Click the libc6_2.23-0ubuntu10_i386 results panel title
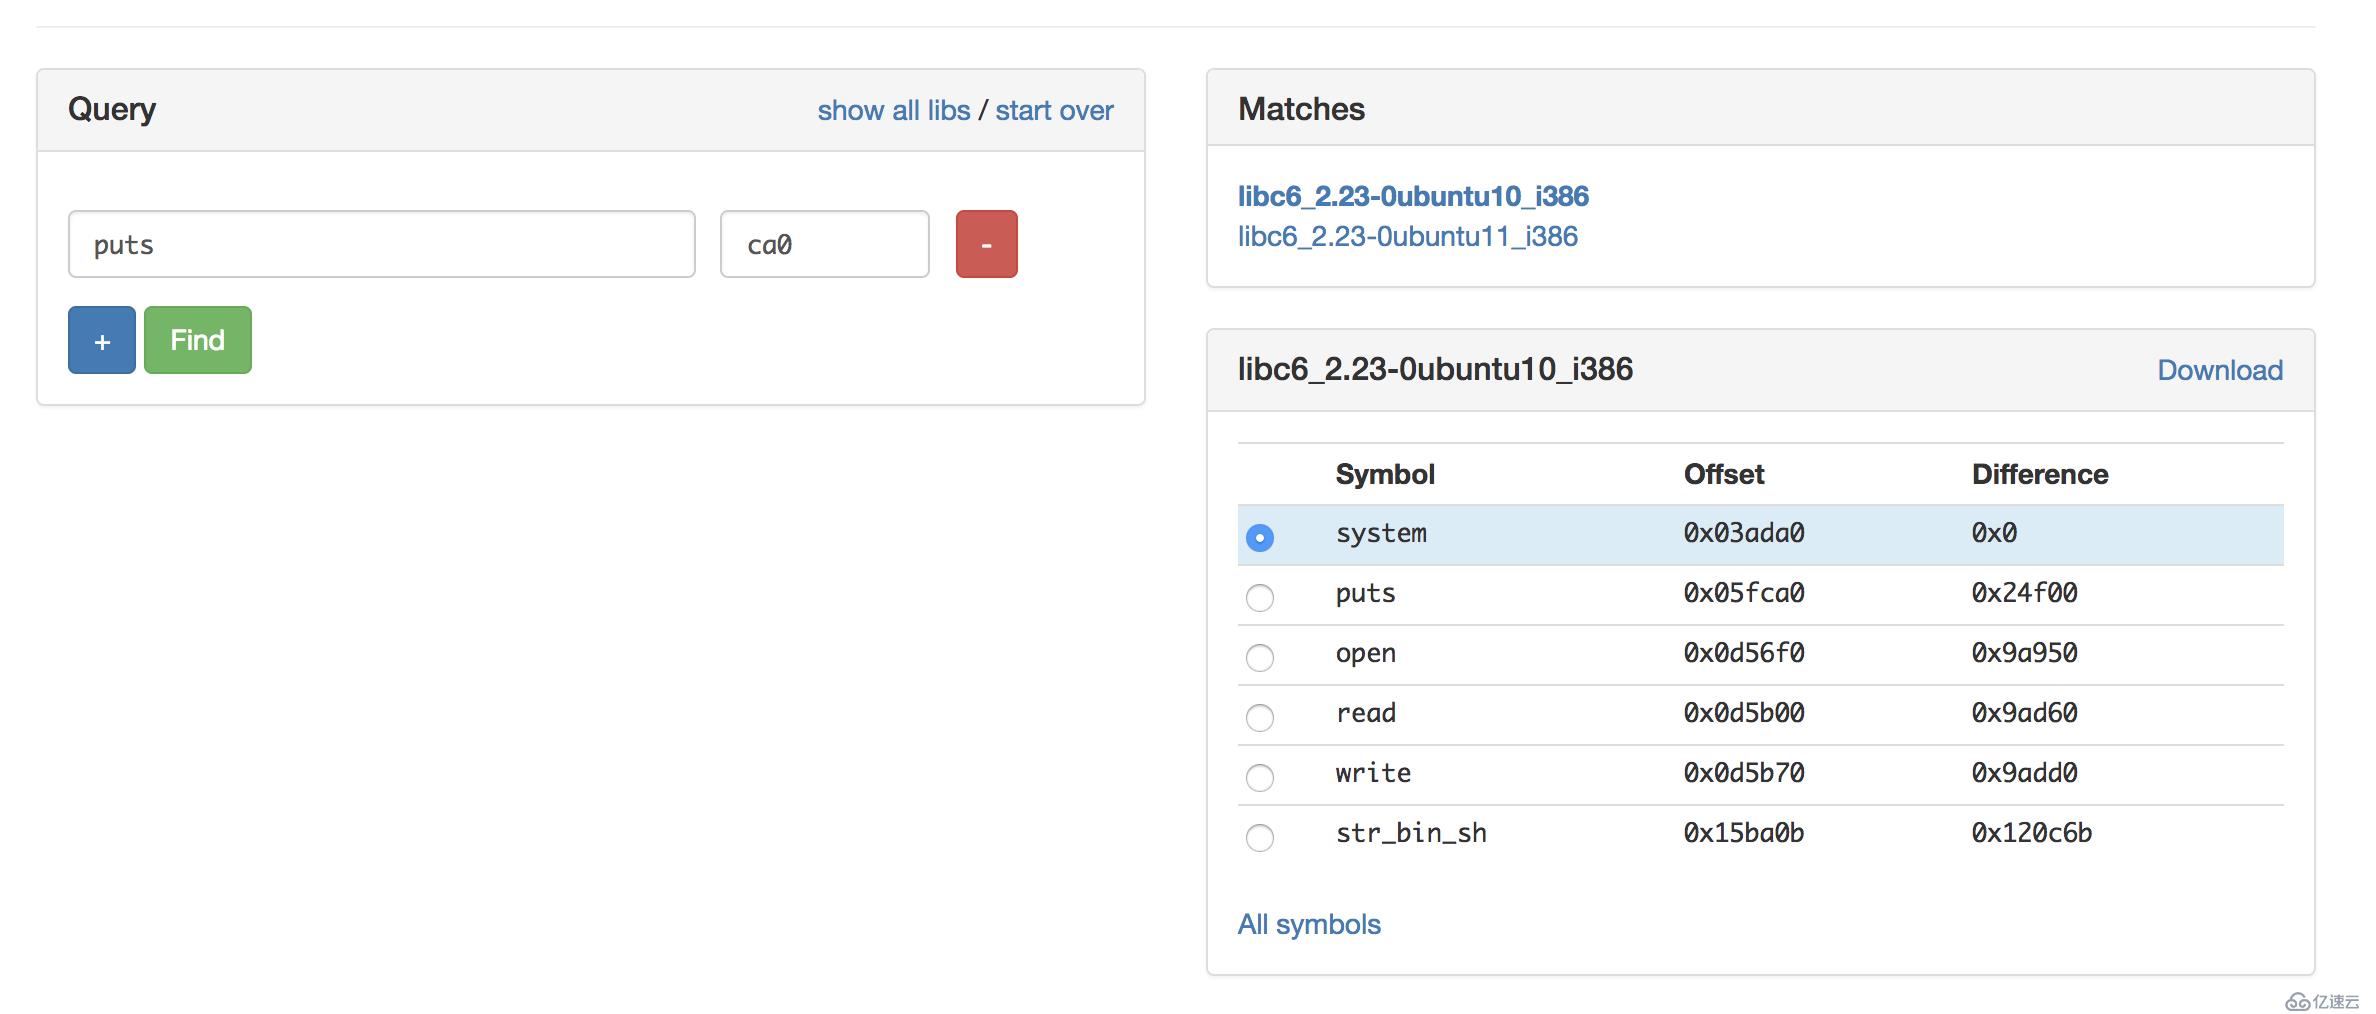This screenshot has width=2376, height=1014. (1435, 369)
